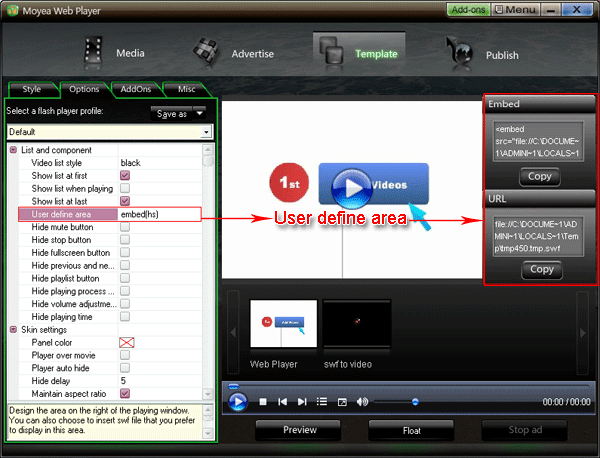This screenshot has width=600, height=458.
Task: Select the swf to video thumbnail
Action: (357, 323)
